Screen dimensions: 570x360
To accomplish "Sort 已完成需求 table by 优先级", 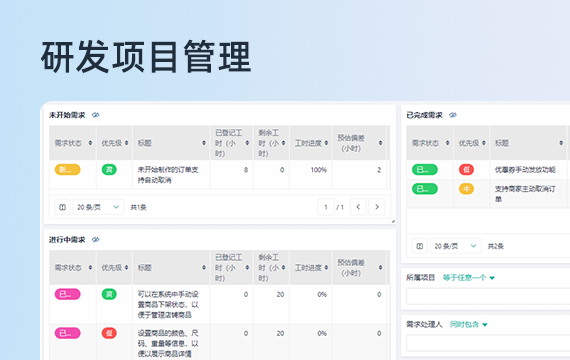I will click(x=484, y=143).
